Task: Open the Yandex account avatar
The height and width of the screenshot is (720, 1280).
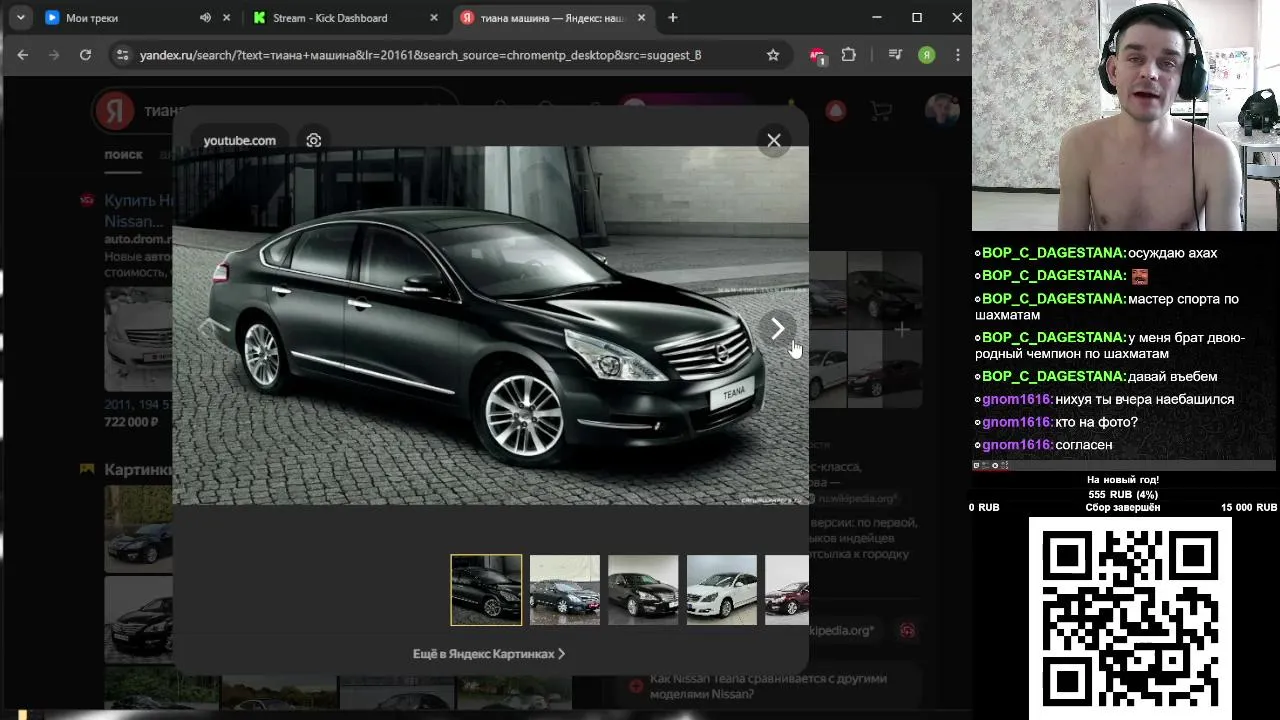Action: 941,110
